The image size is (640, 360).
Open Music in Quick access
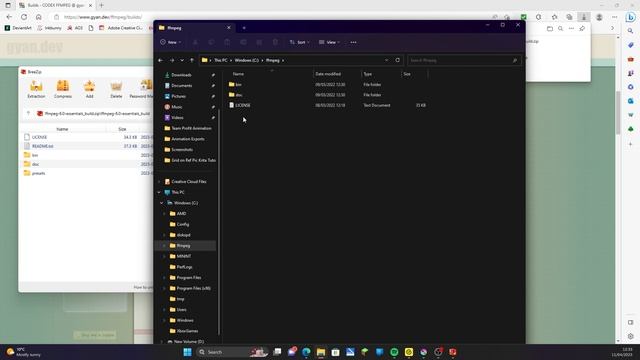(x=177, y=107)
